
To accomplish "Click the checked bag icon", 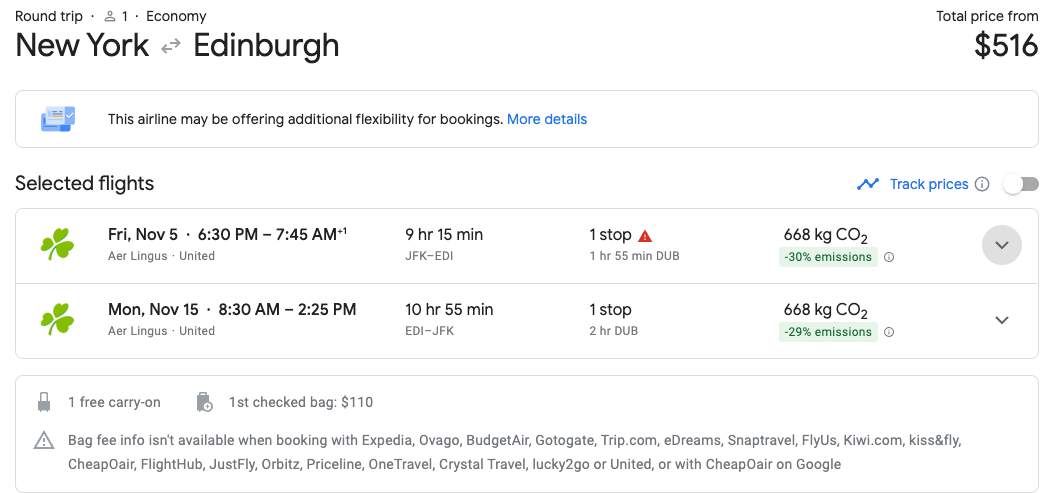I will (x=204, y=402).
